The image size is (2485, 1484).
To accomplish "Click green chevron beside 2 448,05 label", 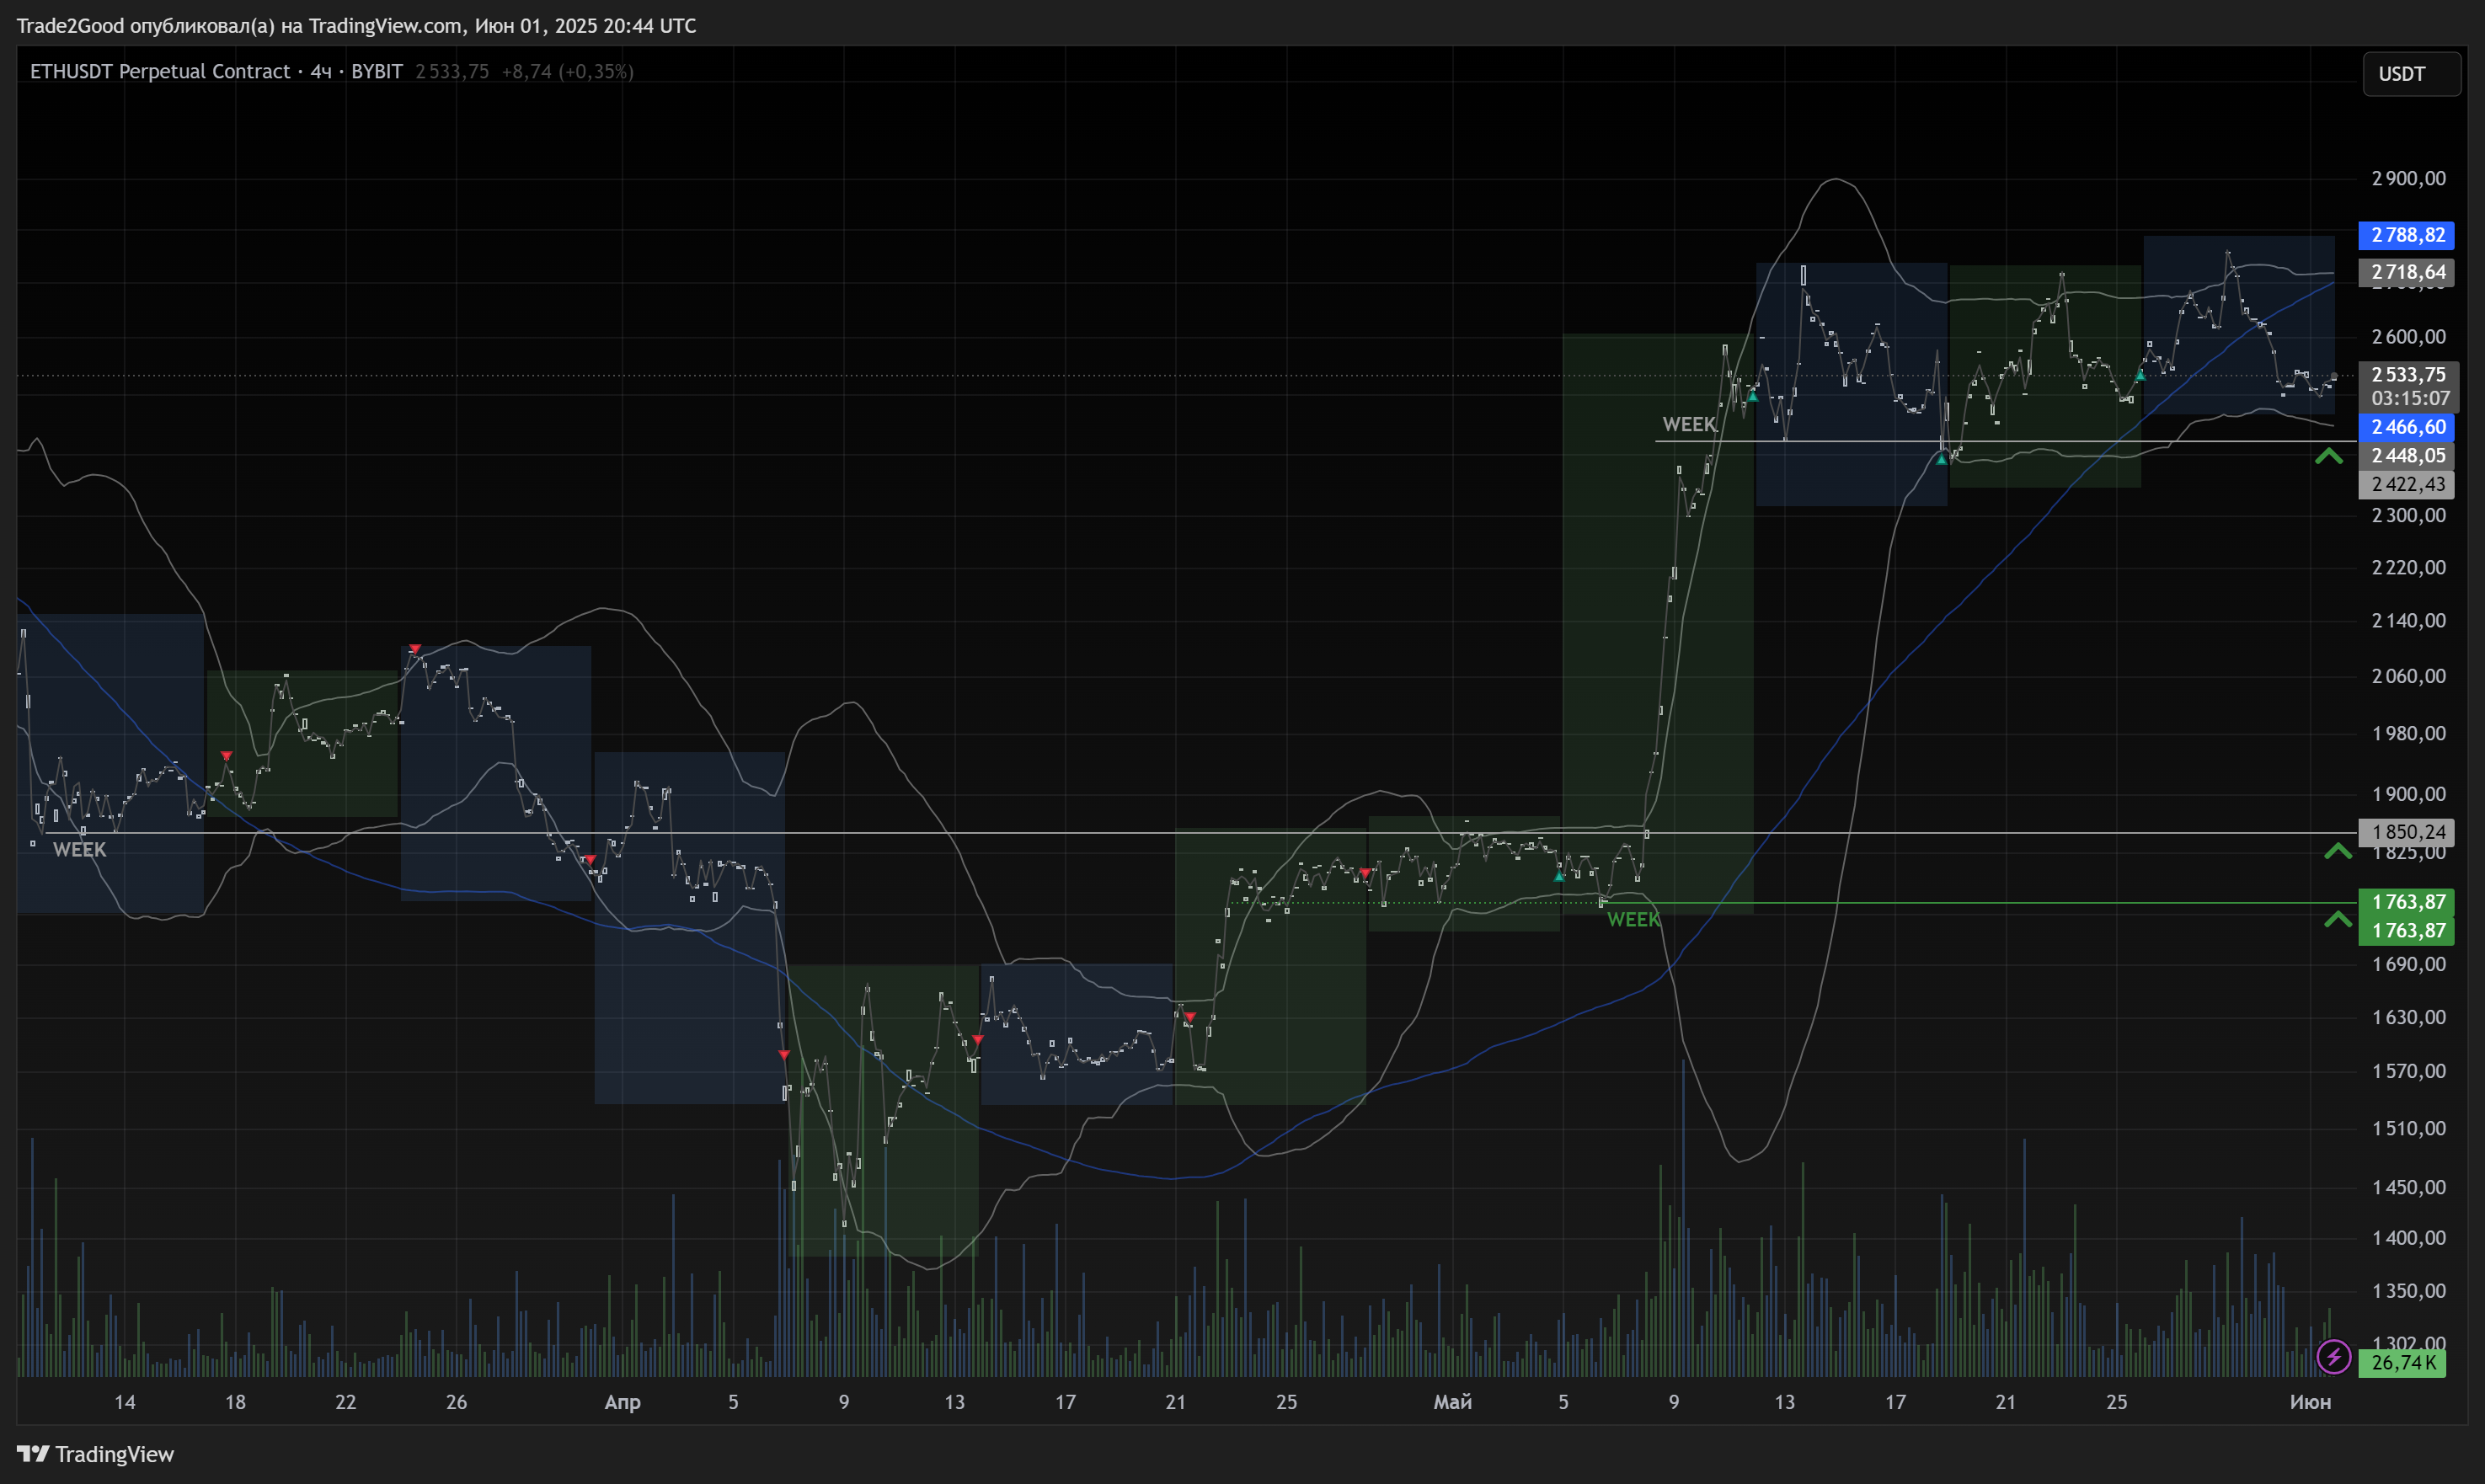I will 2329,456.
